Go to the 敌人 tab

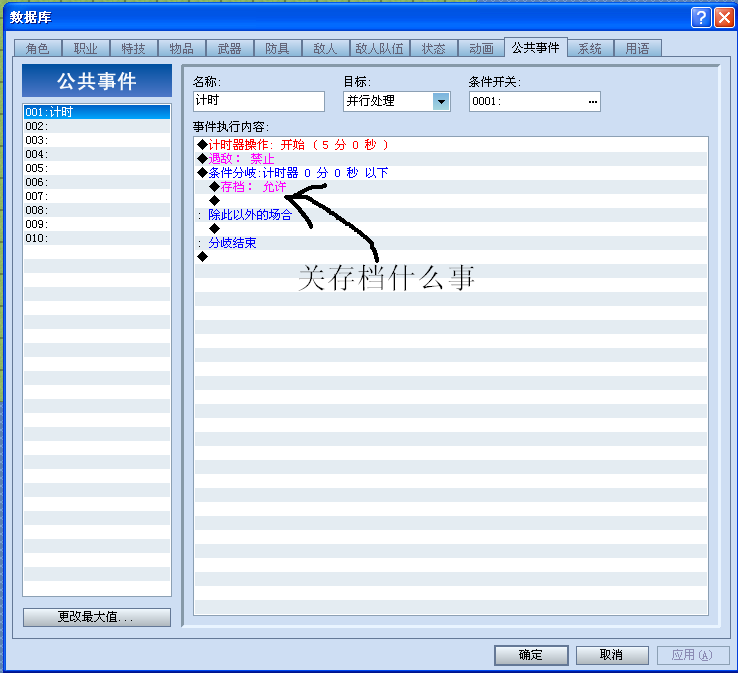click(x=326, y=48)
